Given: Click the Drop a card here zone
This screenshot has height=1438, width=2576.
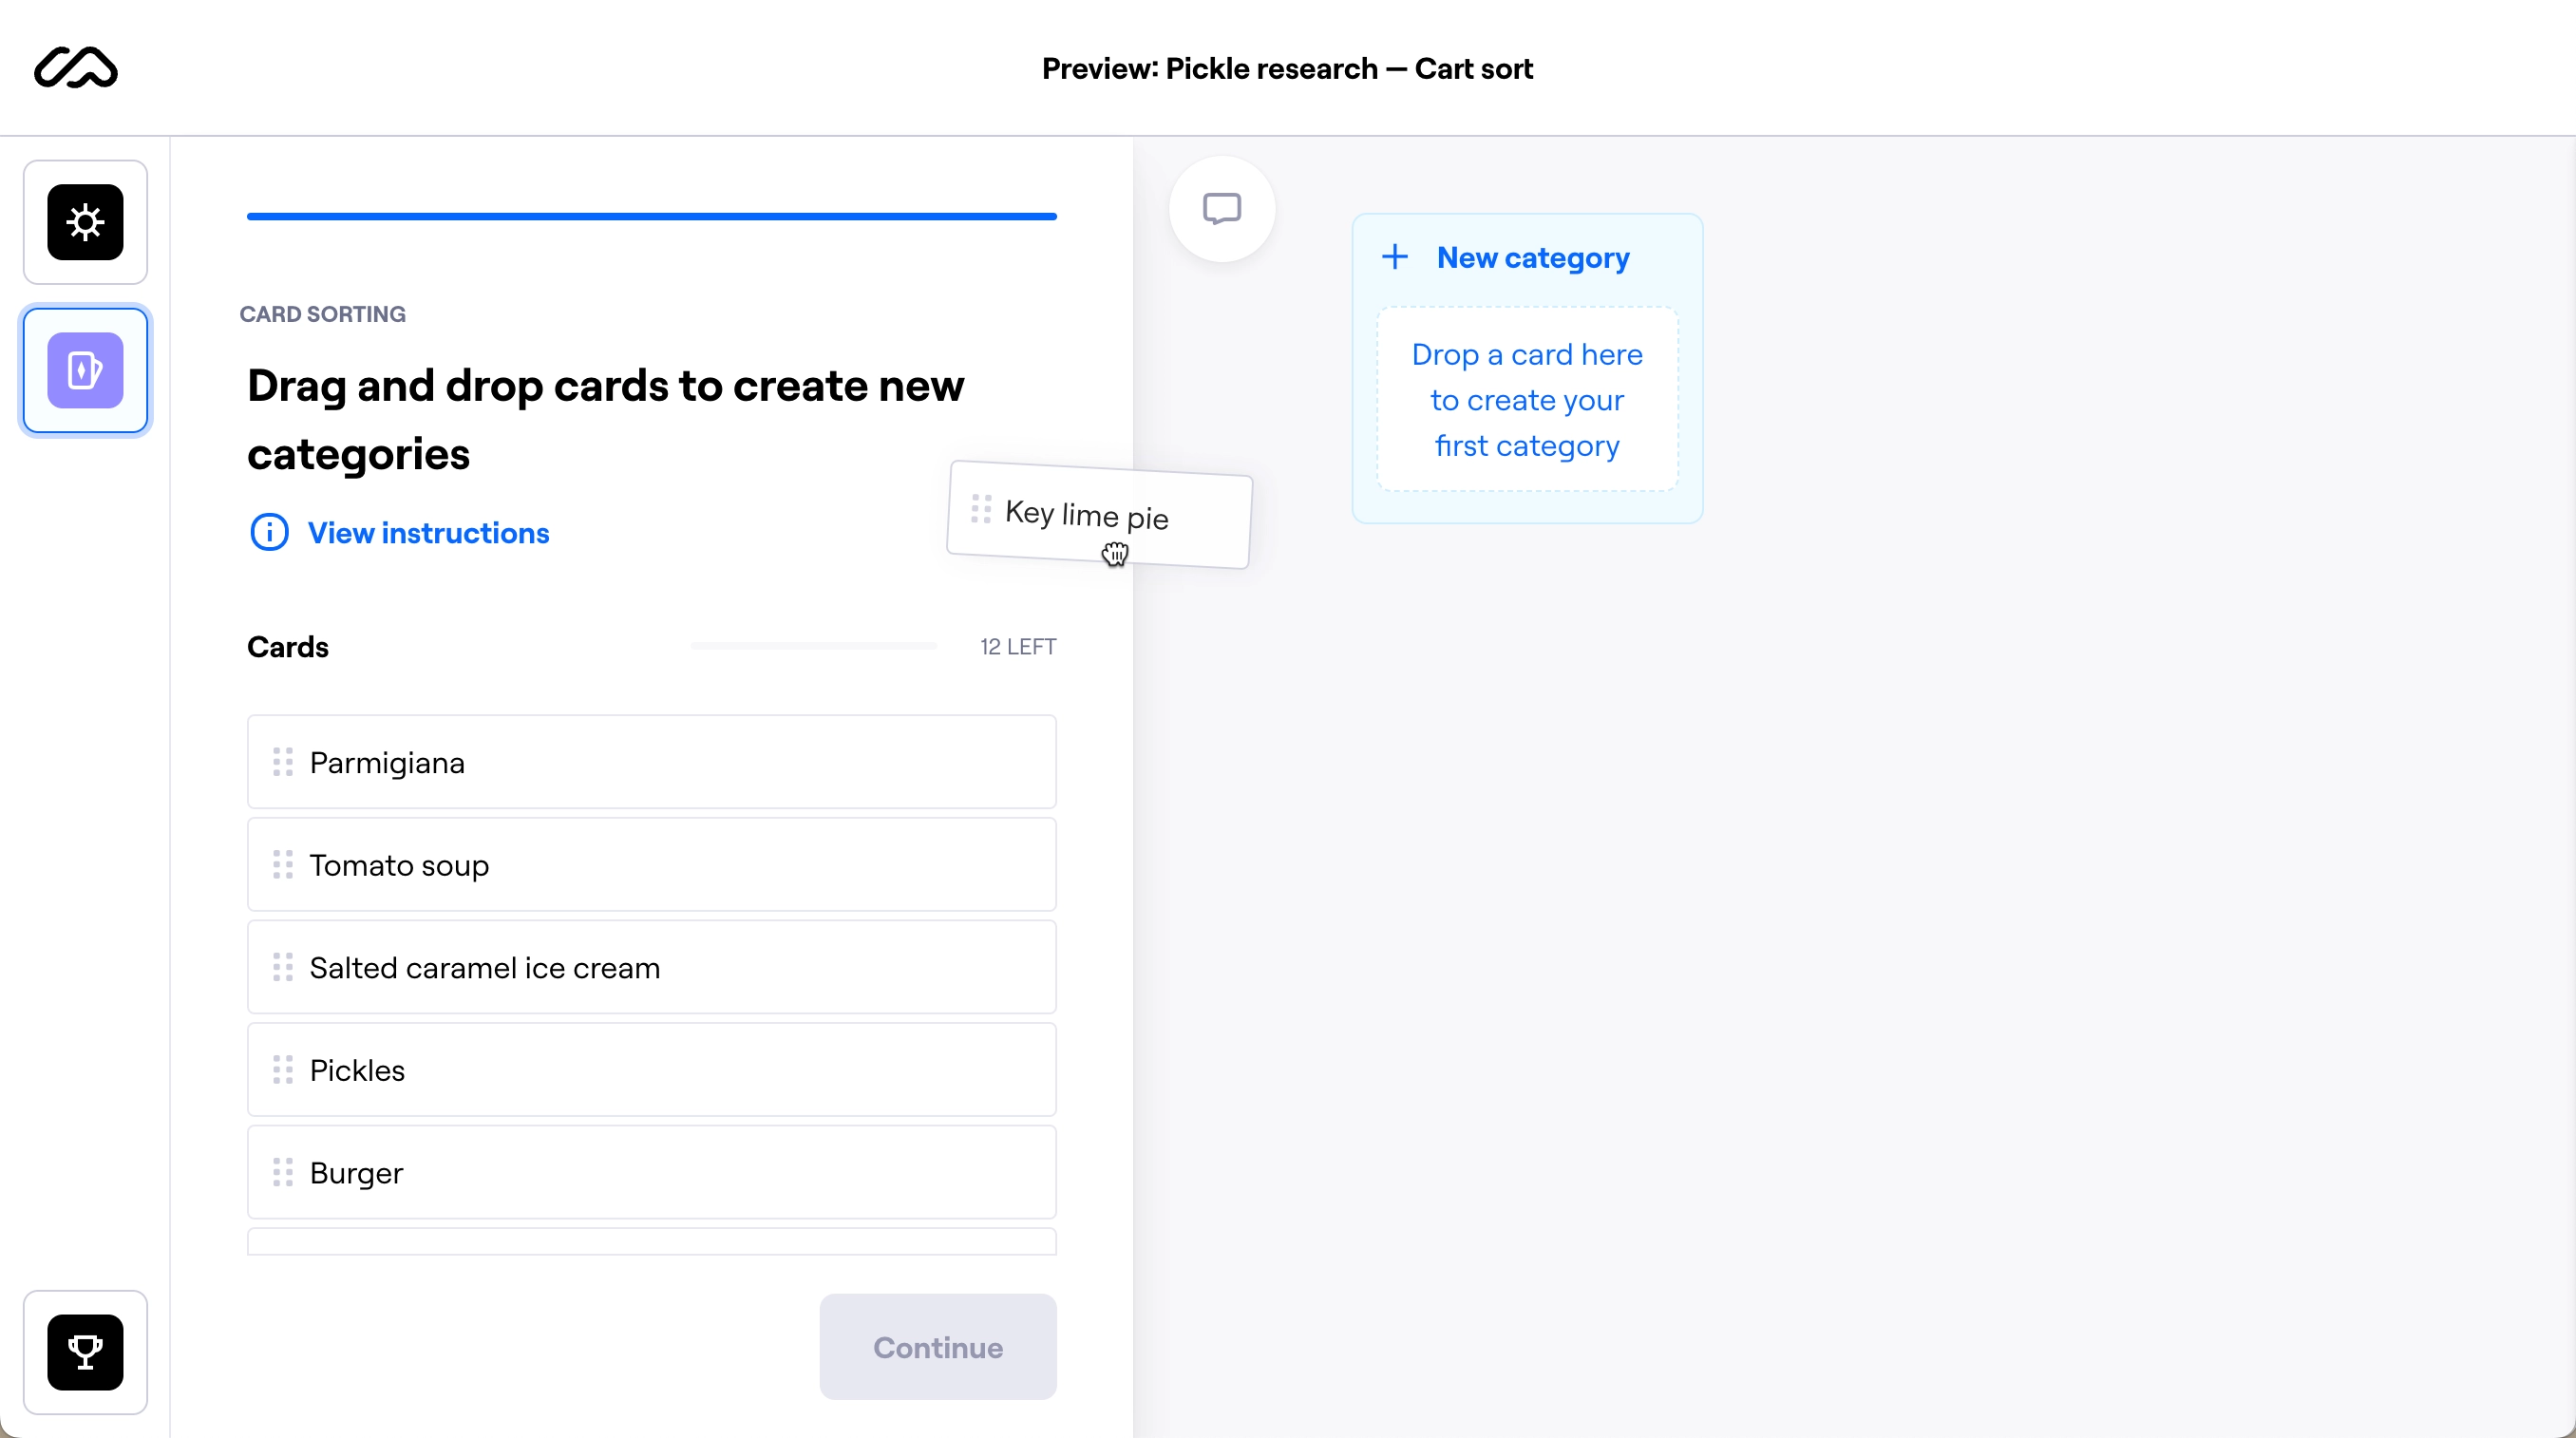Looking at the screenshot, I should coord(1527,399).
